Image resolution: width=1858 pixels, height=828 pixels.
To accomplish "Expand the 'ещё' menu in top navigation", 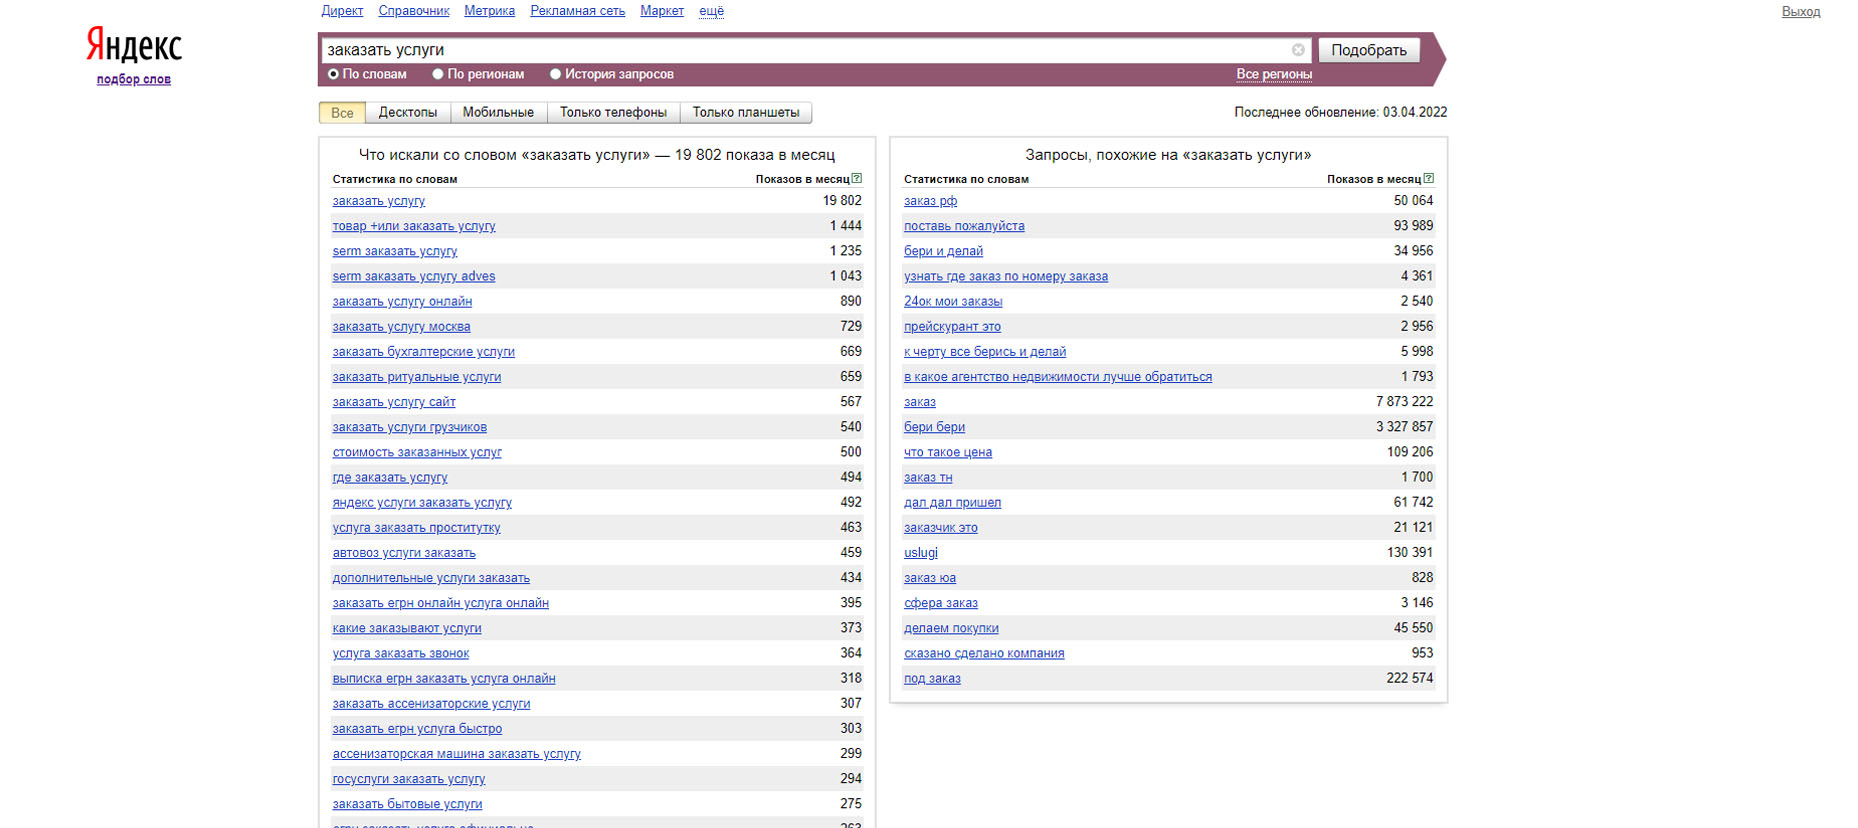I will point(711,11).
